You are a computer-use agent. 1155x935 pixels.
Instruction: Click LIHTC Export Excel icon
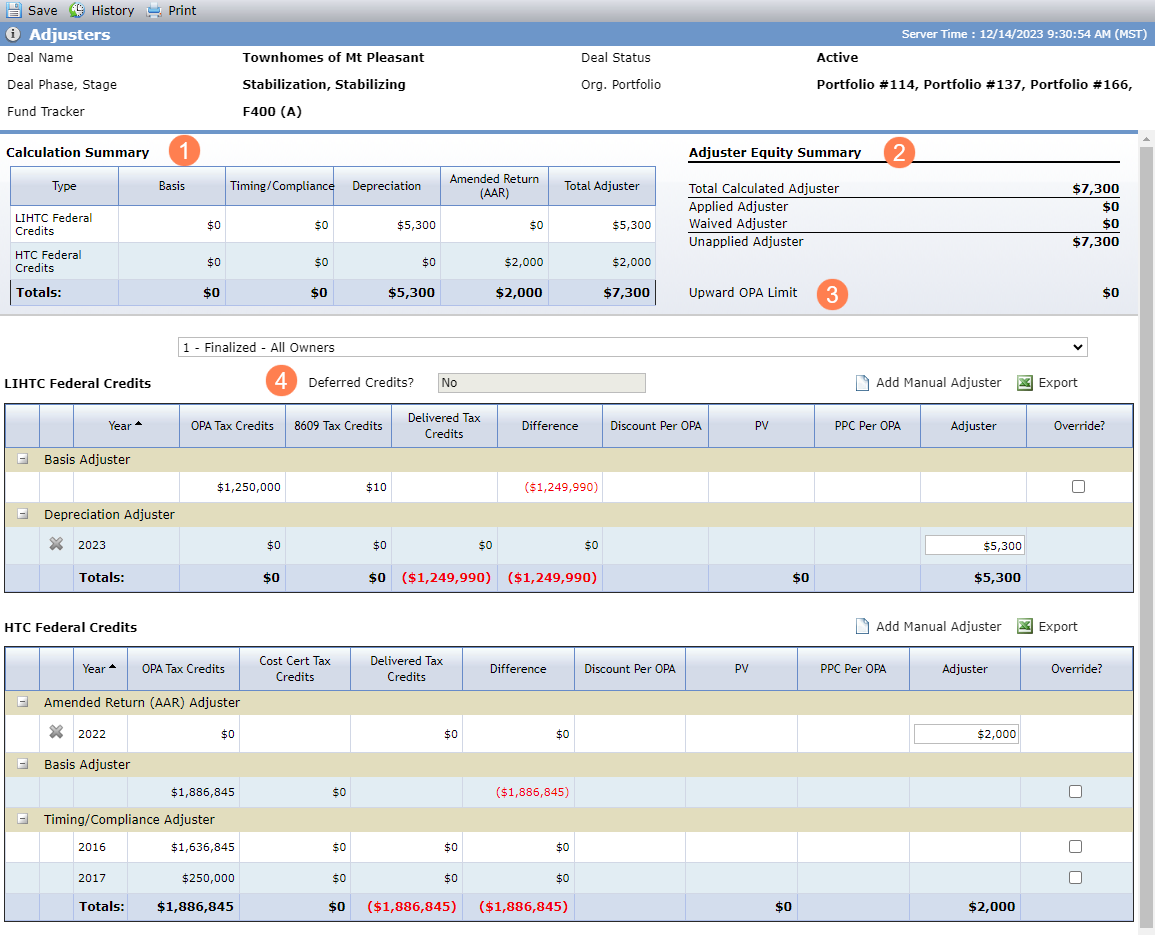click(x=1025, y=382)
